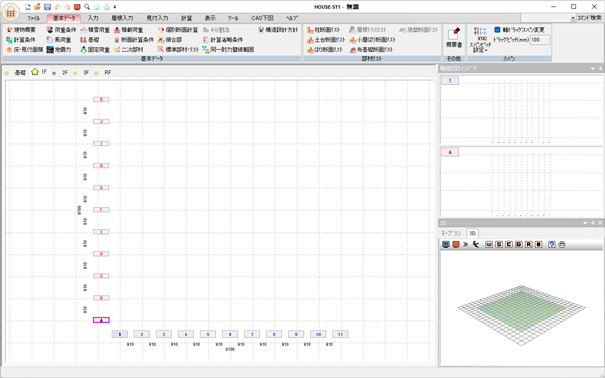Click axis button 1 in the axis view panel
Viewport: 605px width, 378px height.
tap(450, 81)
